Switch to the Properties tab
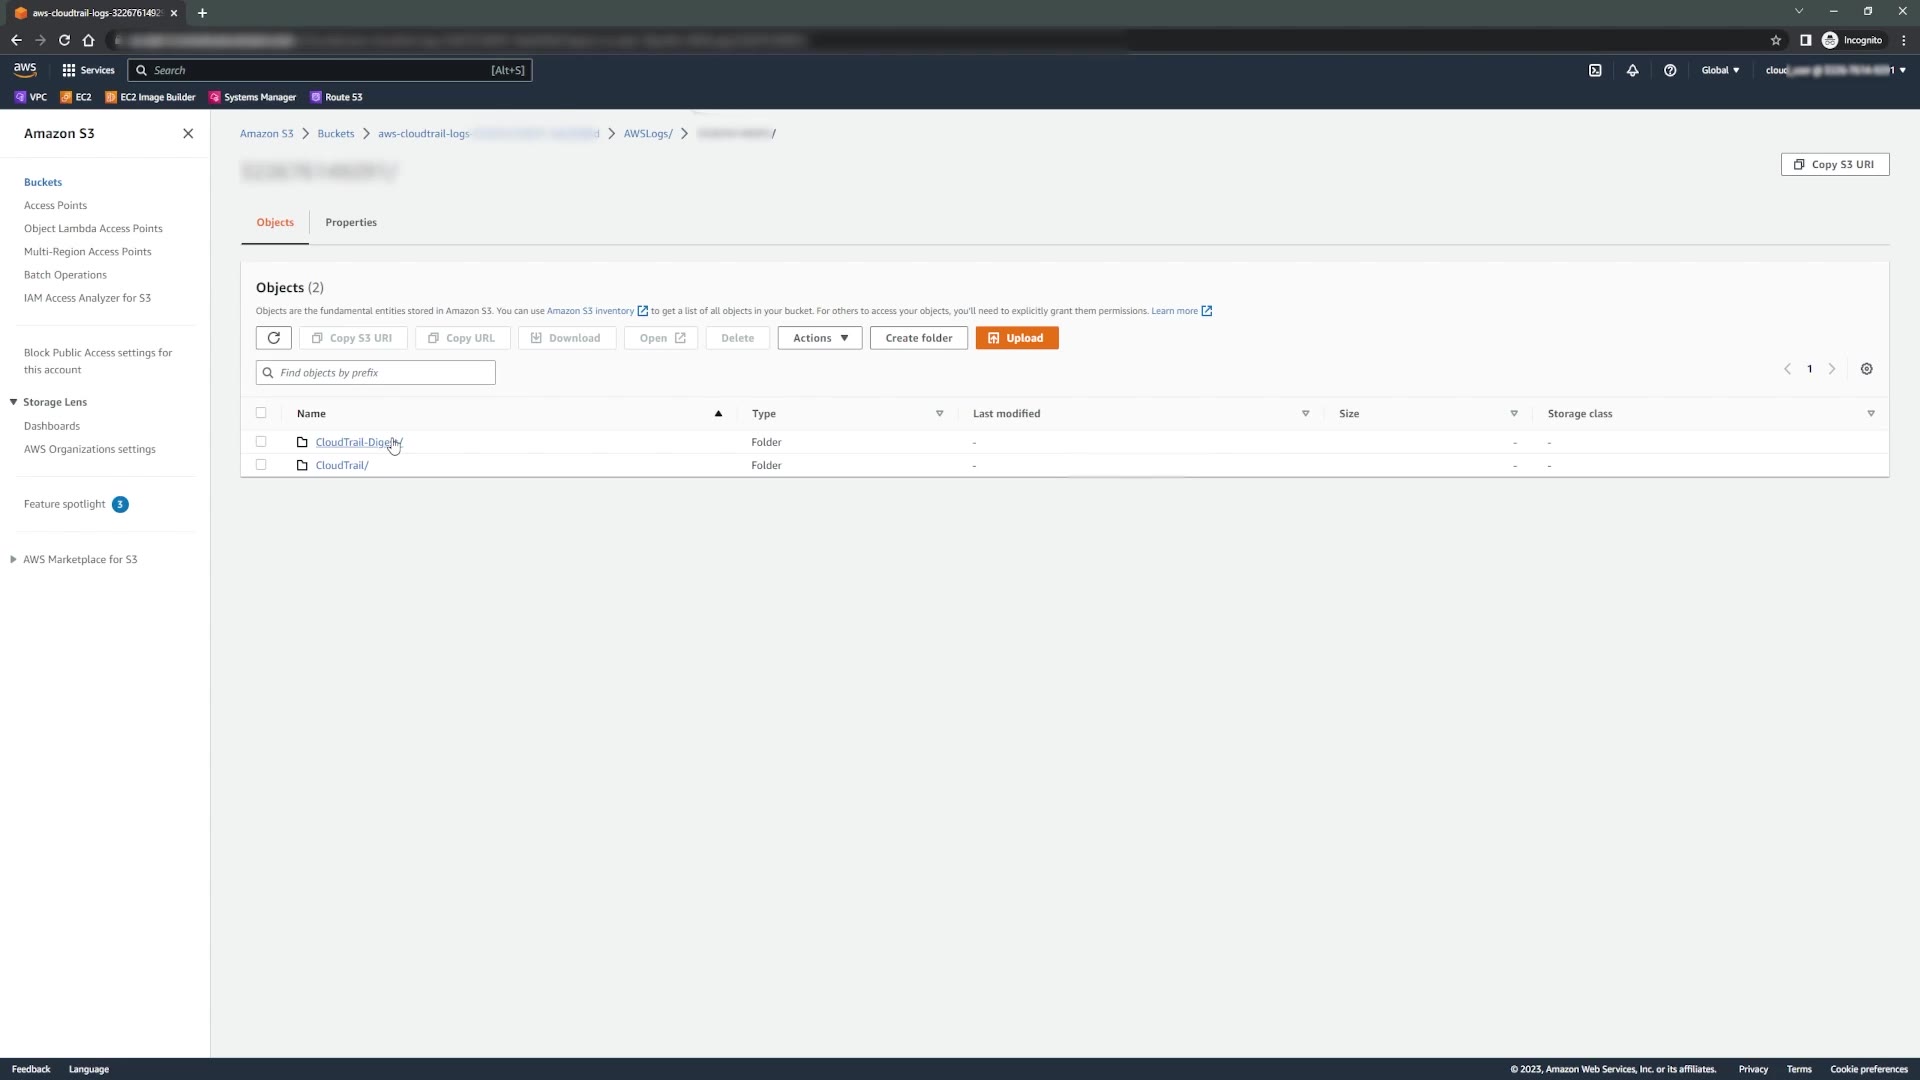This screenshot has width=1920, height=1080. pos(350,222)
